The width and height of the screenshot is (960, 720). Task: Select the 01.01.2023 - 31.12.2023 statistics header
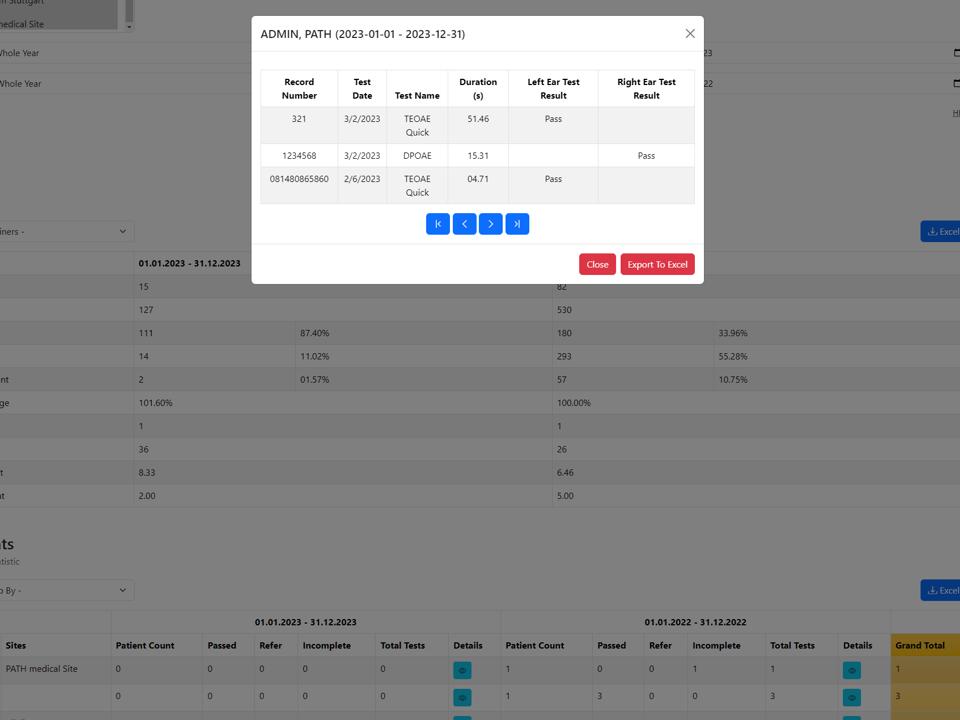point(189,263)
